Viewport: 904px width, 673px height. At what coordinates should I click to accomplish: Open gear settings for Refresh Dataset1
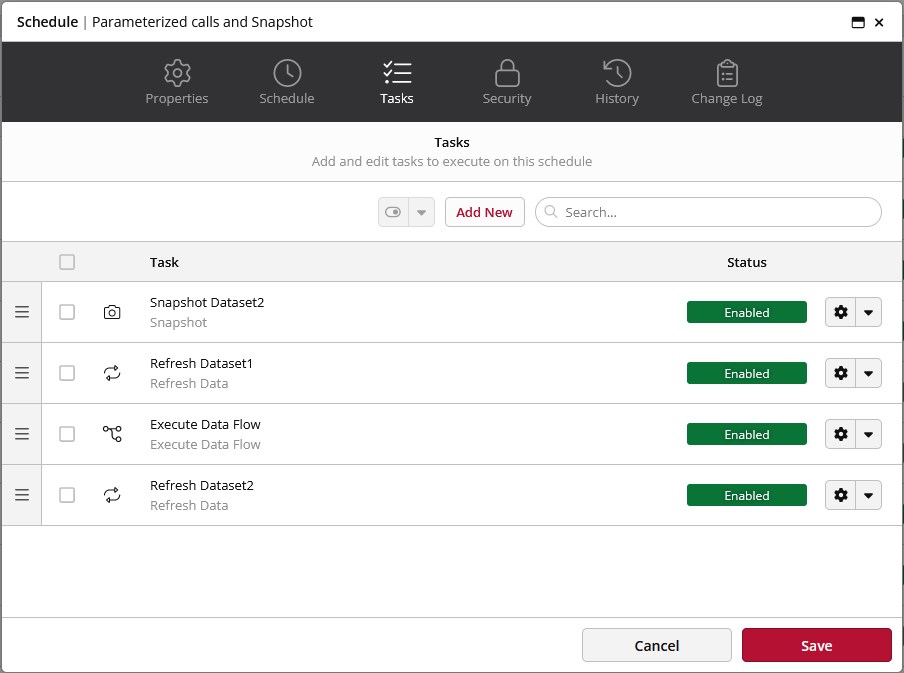click(x=841, y=373)
